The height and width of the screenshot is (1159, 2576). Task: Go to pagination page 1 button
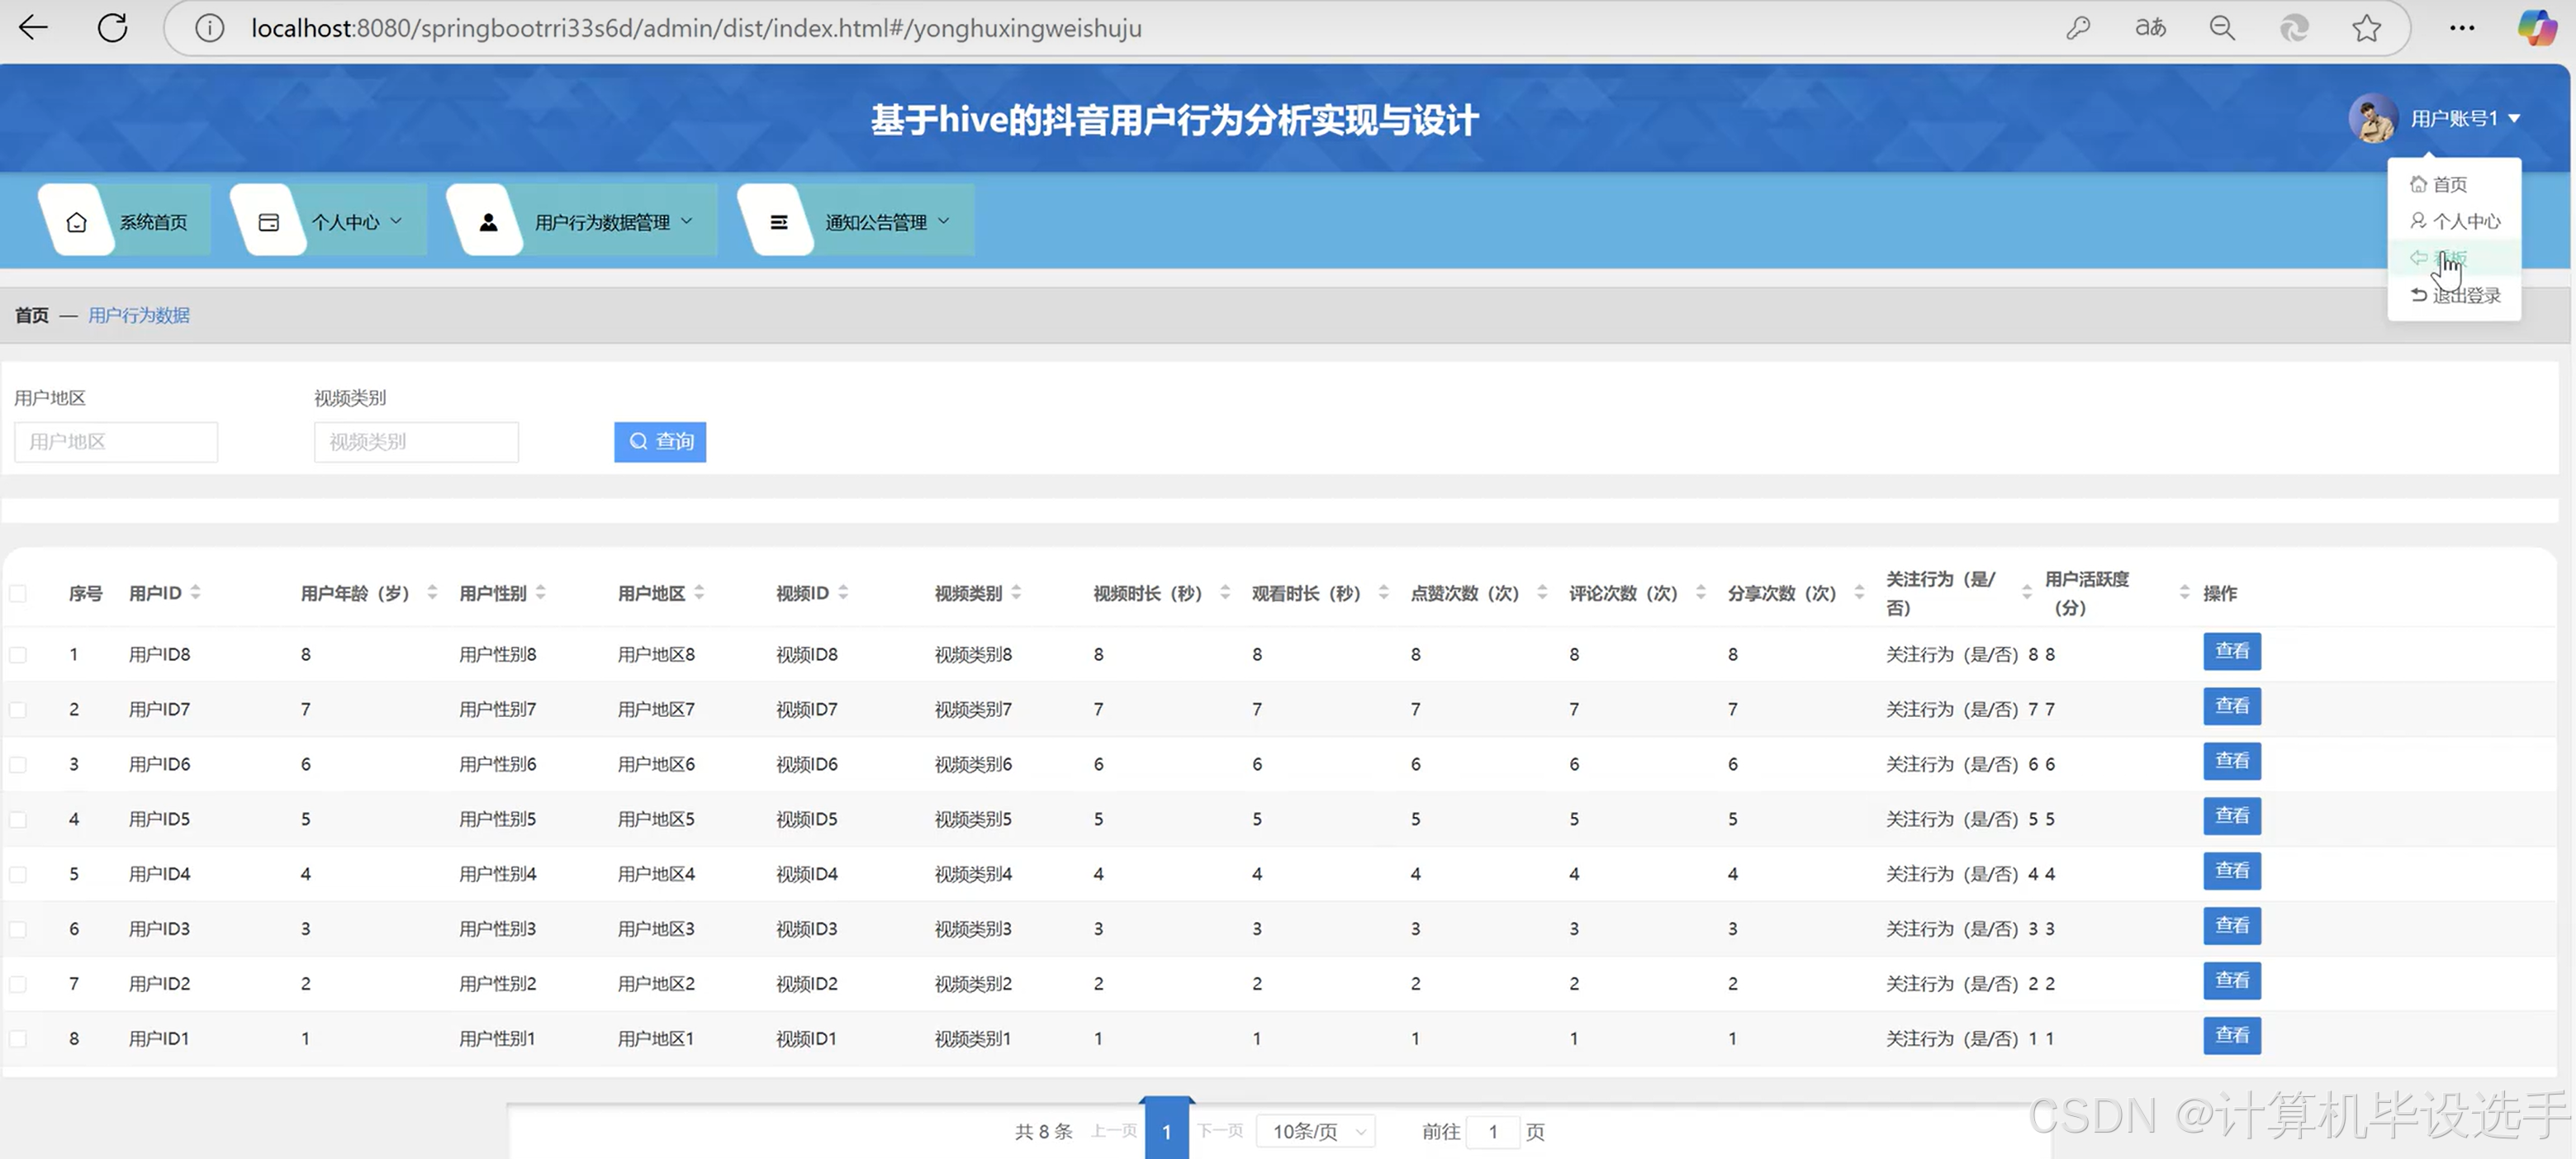1167,1131
